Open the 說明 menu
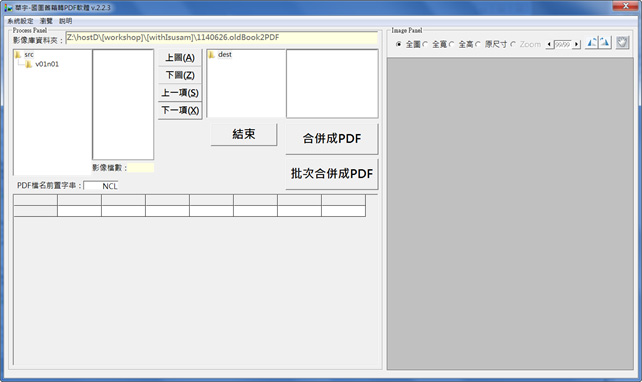 (x=66, y=21)
